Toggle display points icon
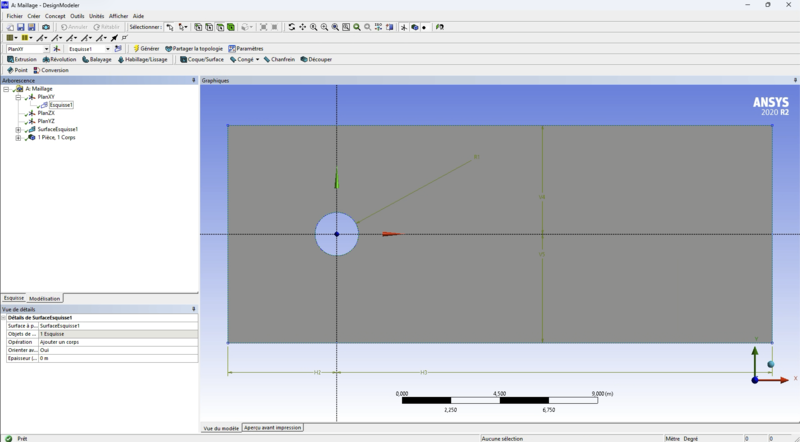 pyautogui.click(x=424, y=27)
